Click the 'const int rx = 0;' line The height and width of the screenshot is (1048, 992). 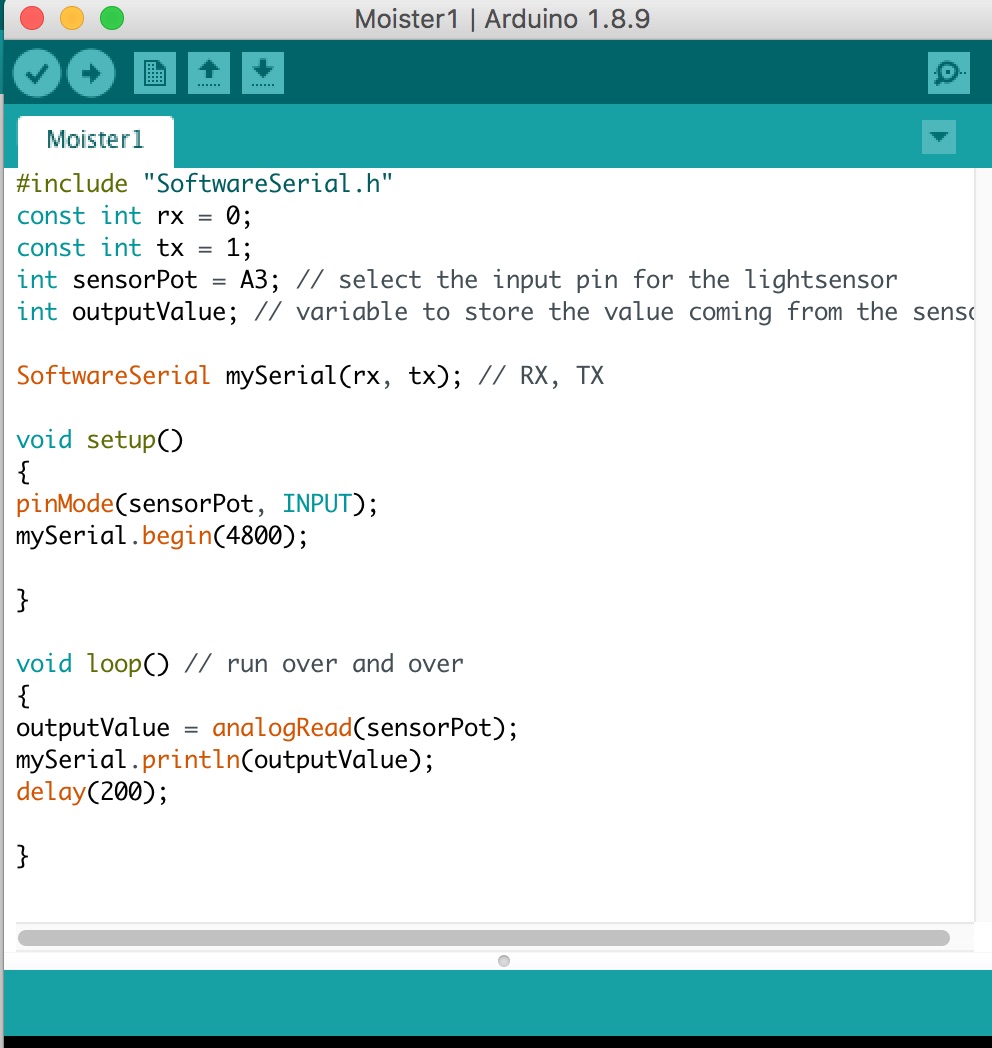click(x=134, y=216)
